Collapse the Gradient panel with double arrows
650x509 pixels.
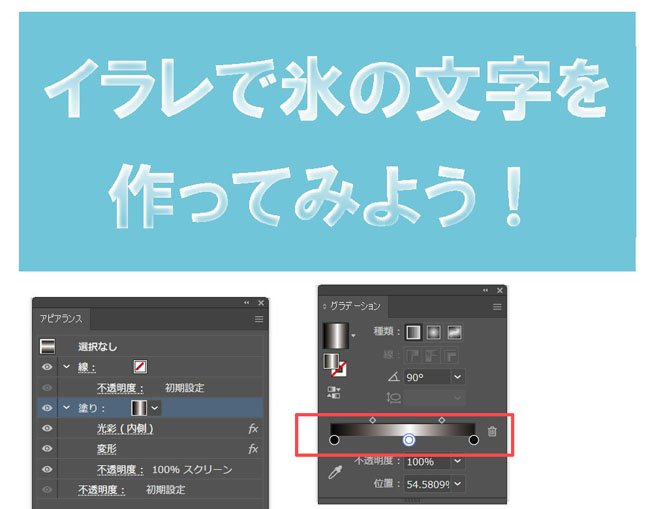coord(485,291)
